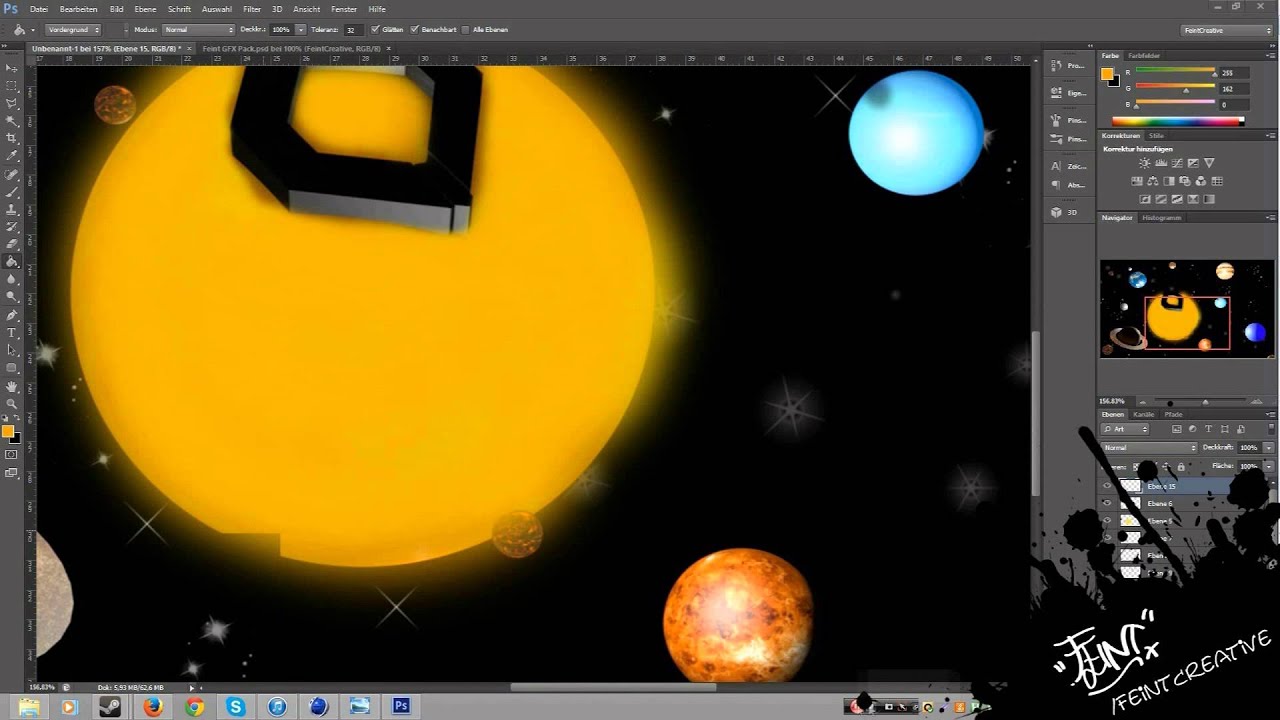The width and height of the screenshot is (1280, 720).
Task: Add a Hue/Saturation adjustment
Action: 1137,181
